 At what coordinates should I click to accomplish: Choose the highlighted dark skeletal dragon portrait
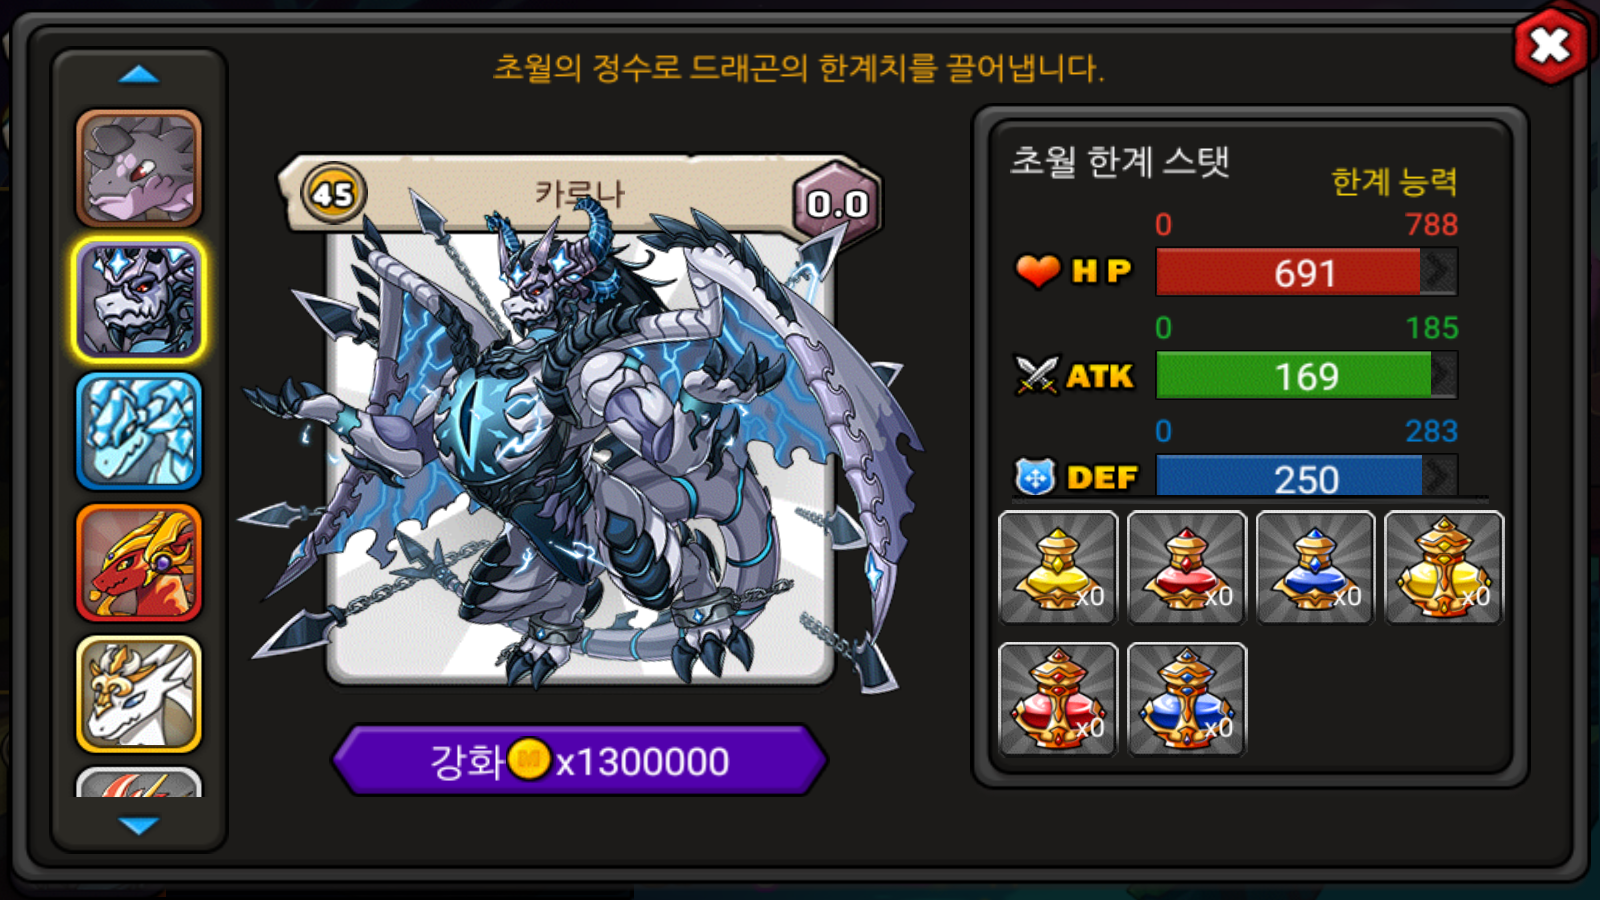pos(139,299)
